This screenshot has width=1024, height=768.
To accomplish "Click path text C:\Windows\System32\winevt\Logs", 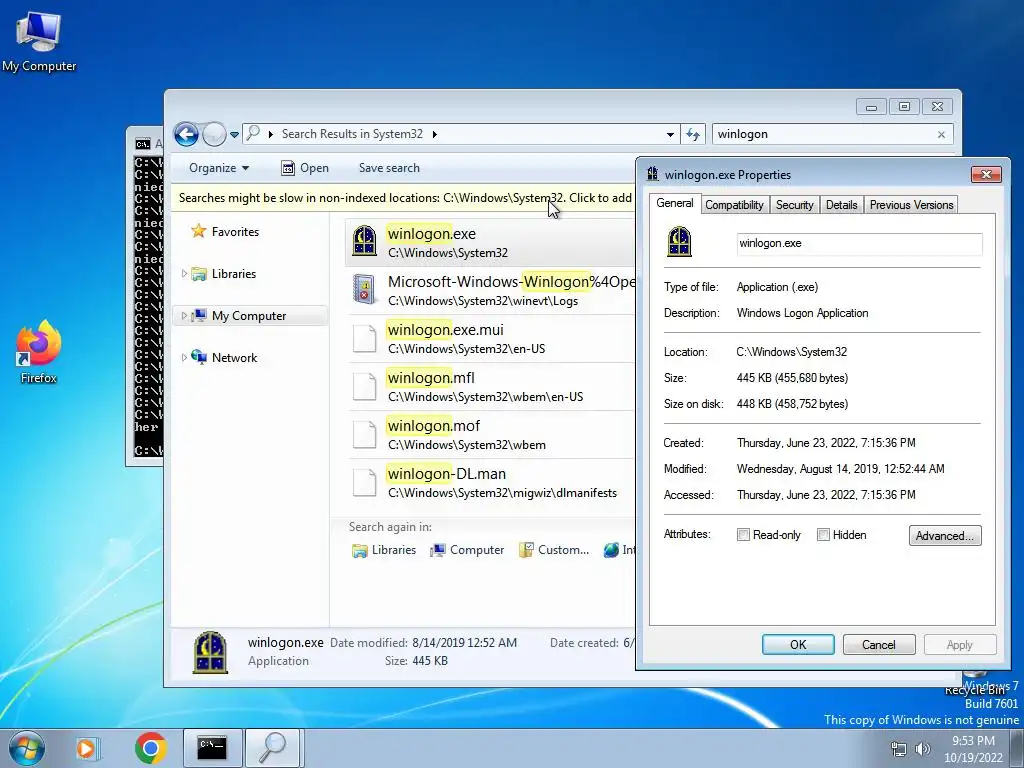I will tap(483, 301).
